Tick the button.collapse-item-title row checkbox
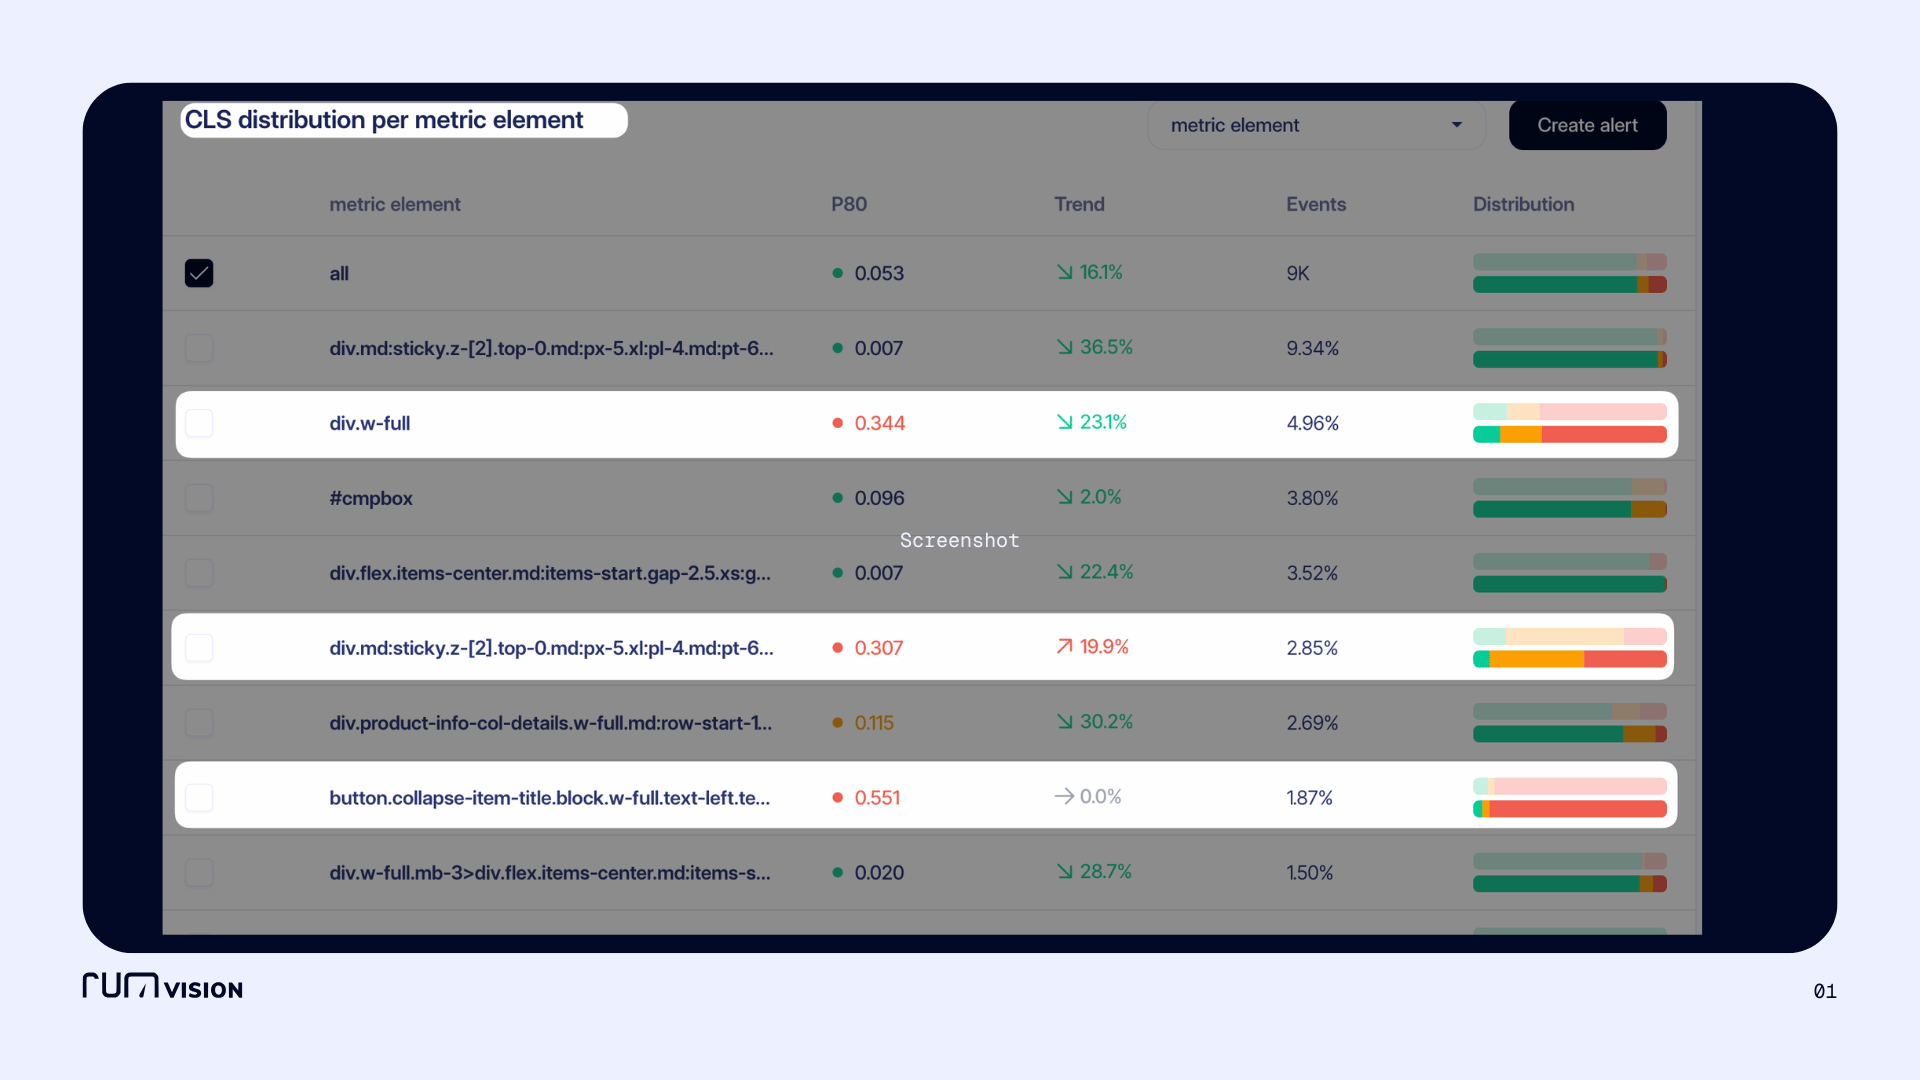1920x1080 pixels. [x=199, y=798]
